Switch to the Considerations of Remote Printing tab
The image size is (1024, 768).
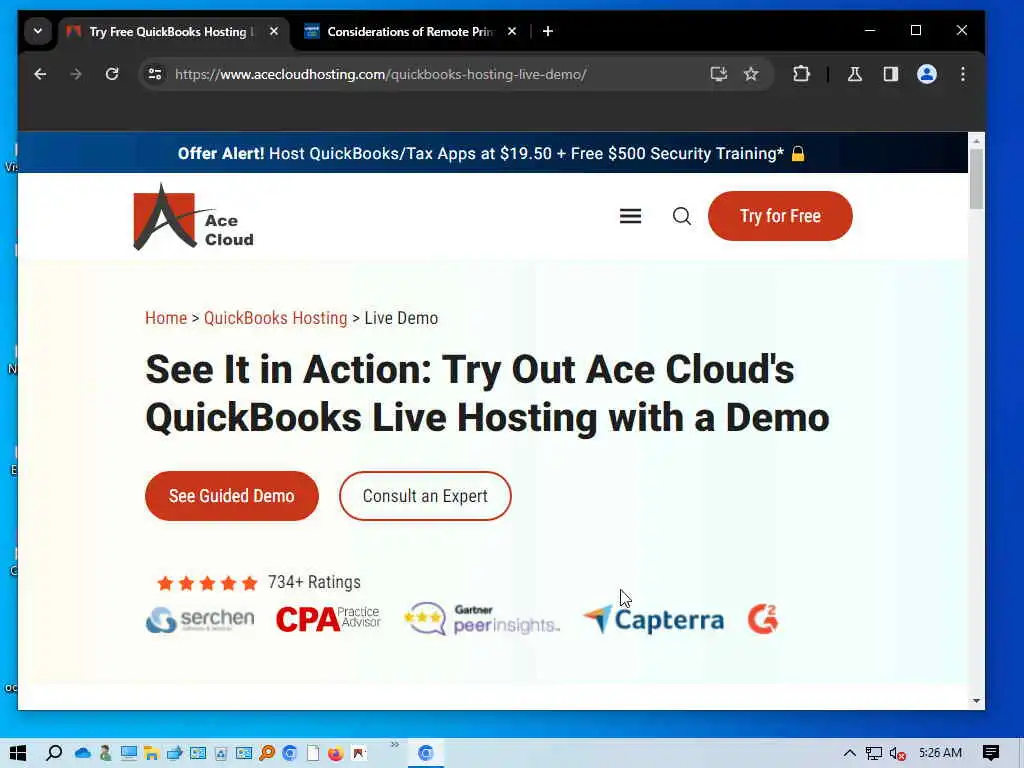tap(409, 31)
